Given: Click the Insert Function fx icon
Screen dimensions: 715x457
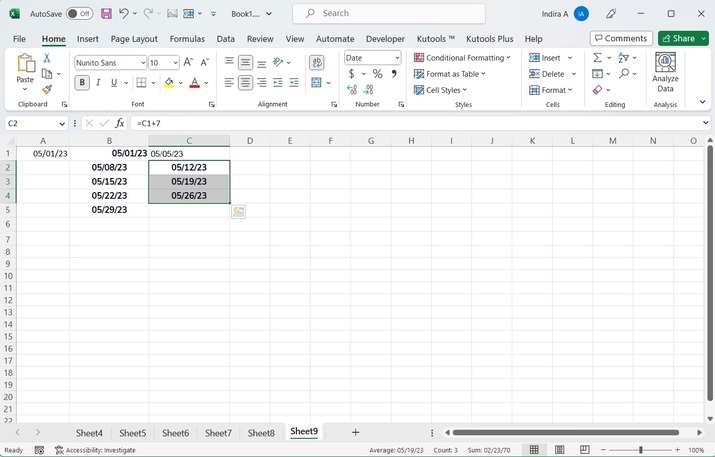Looking at the screenshot, I should pyautogui.click(x=120, y=123).
